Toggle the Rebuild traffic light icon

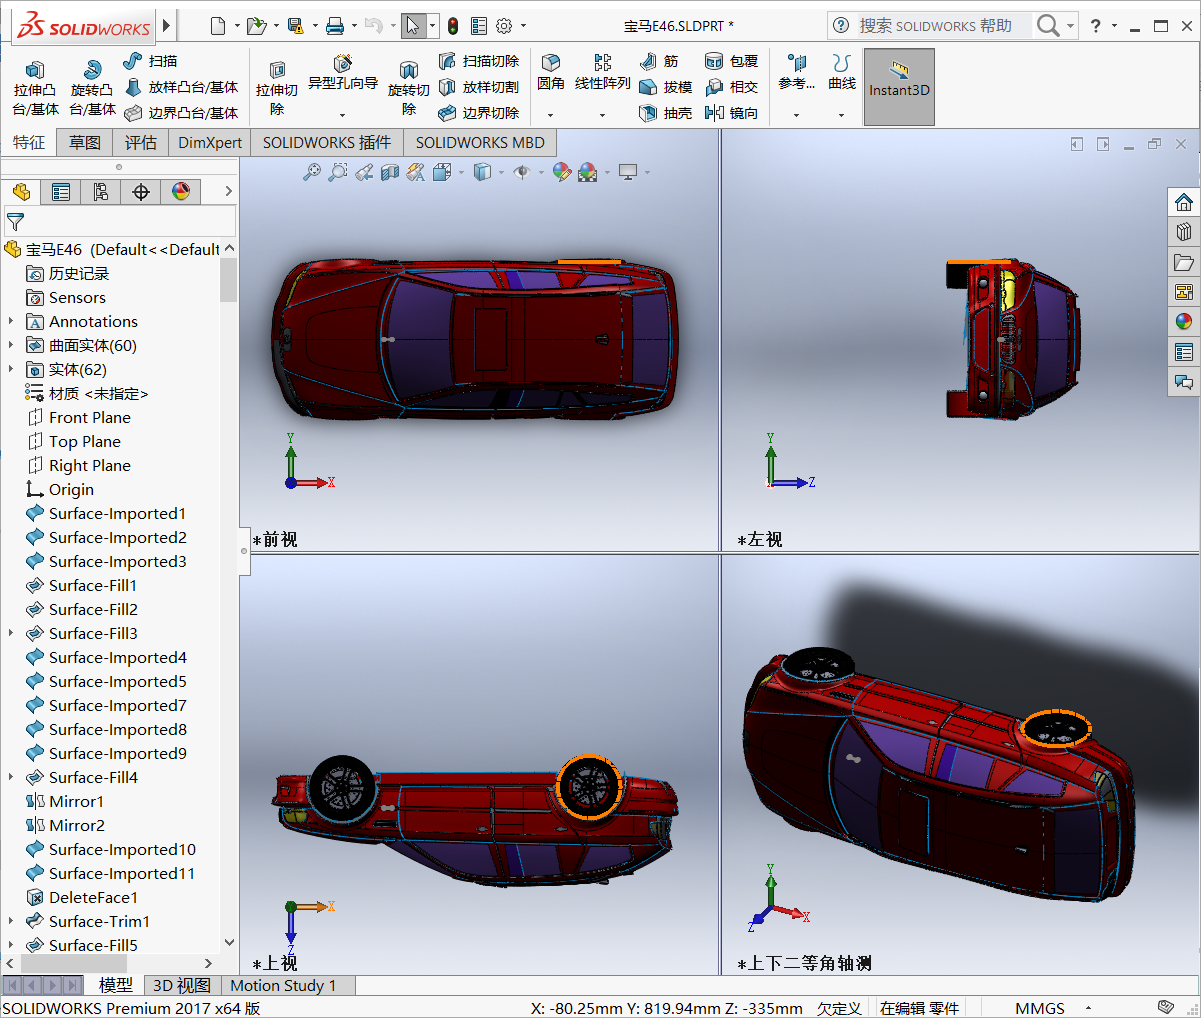pyautogui.click(x=453, y=26)
